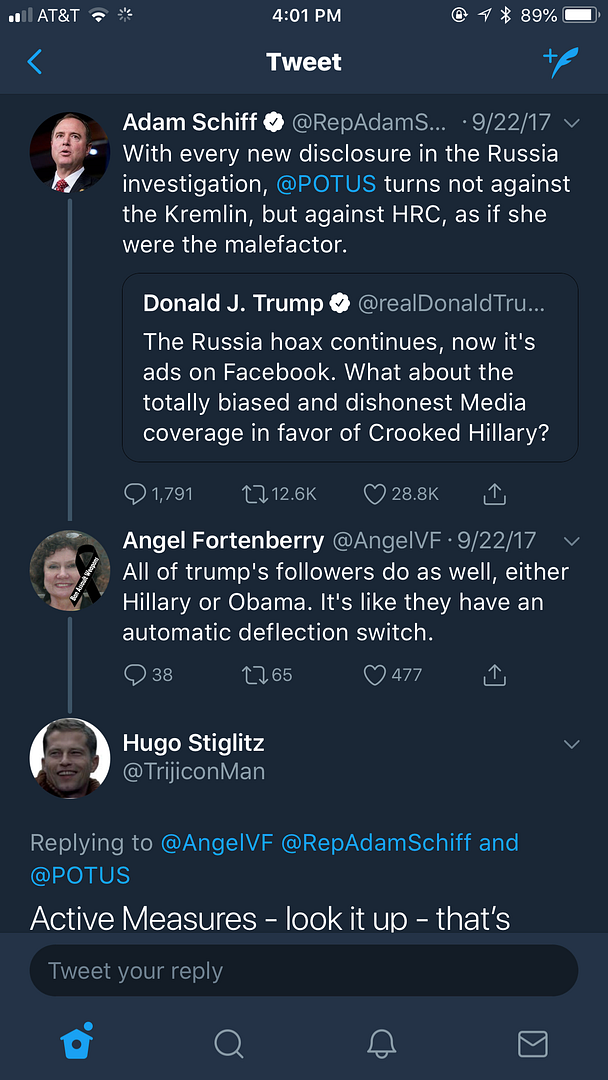The image size is (608, 1080).
Task: Open the Messages envelope tab
Action: tap(533, 1043)
